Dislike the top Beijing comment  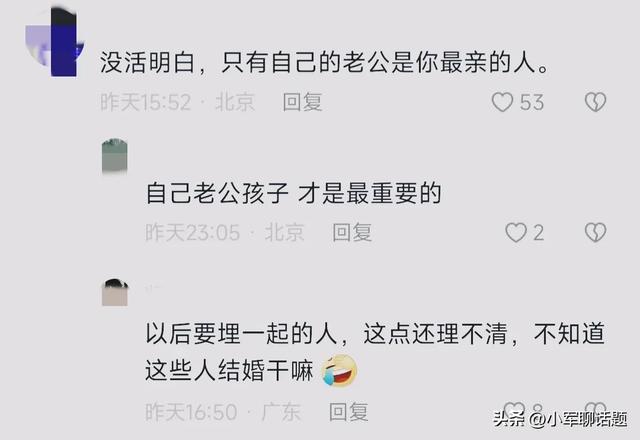point(596,102)
